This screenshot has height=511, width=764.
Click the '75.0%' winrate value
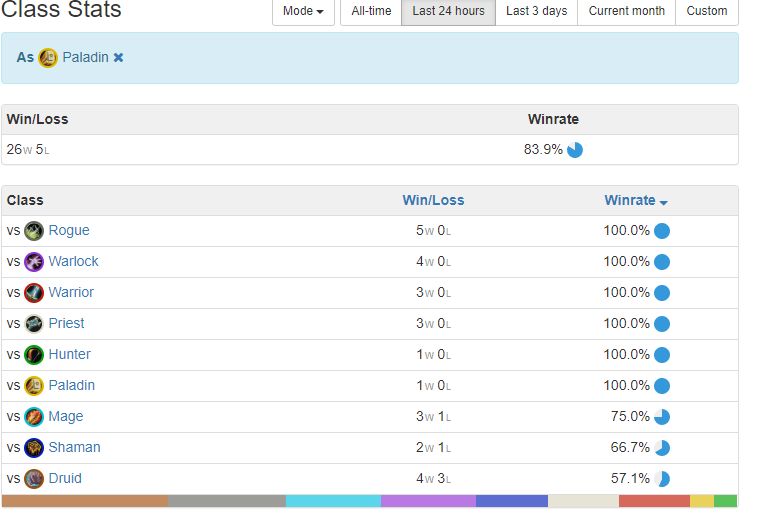point(630,417)
